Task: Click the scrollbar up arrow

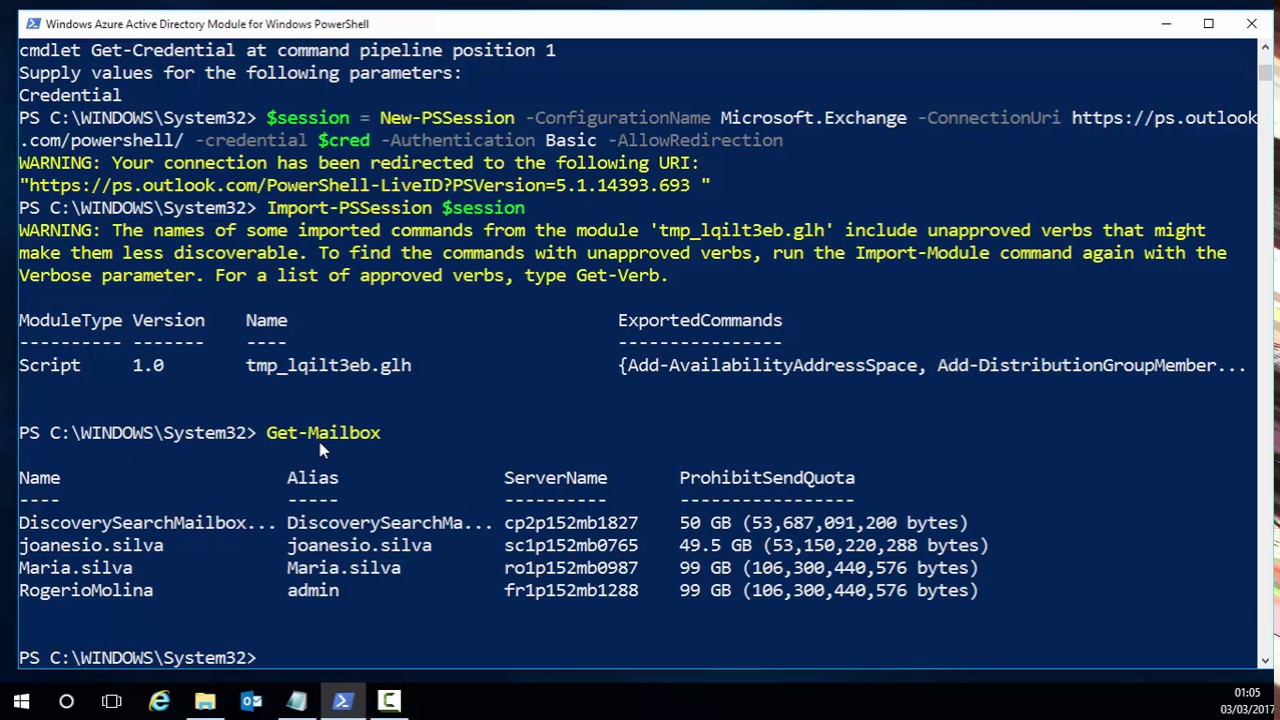Action: pyautogui.click(x=1266, y=47)
